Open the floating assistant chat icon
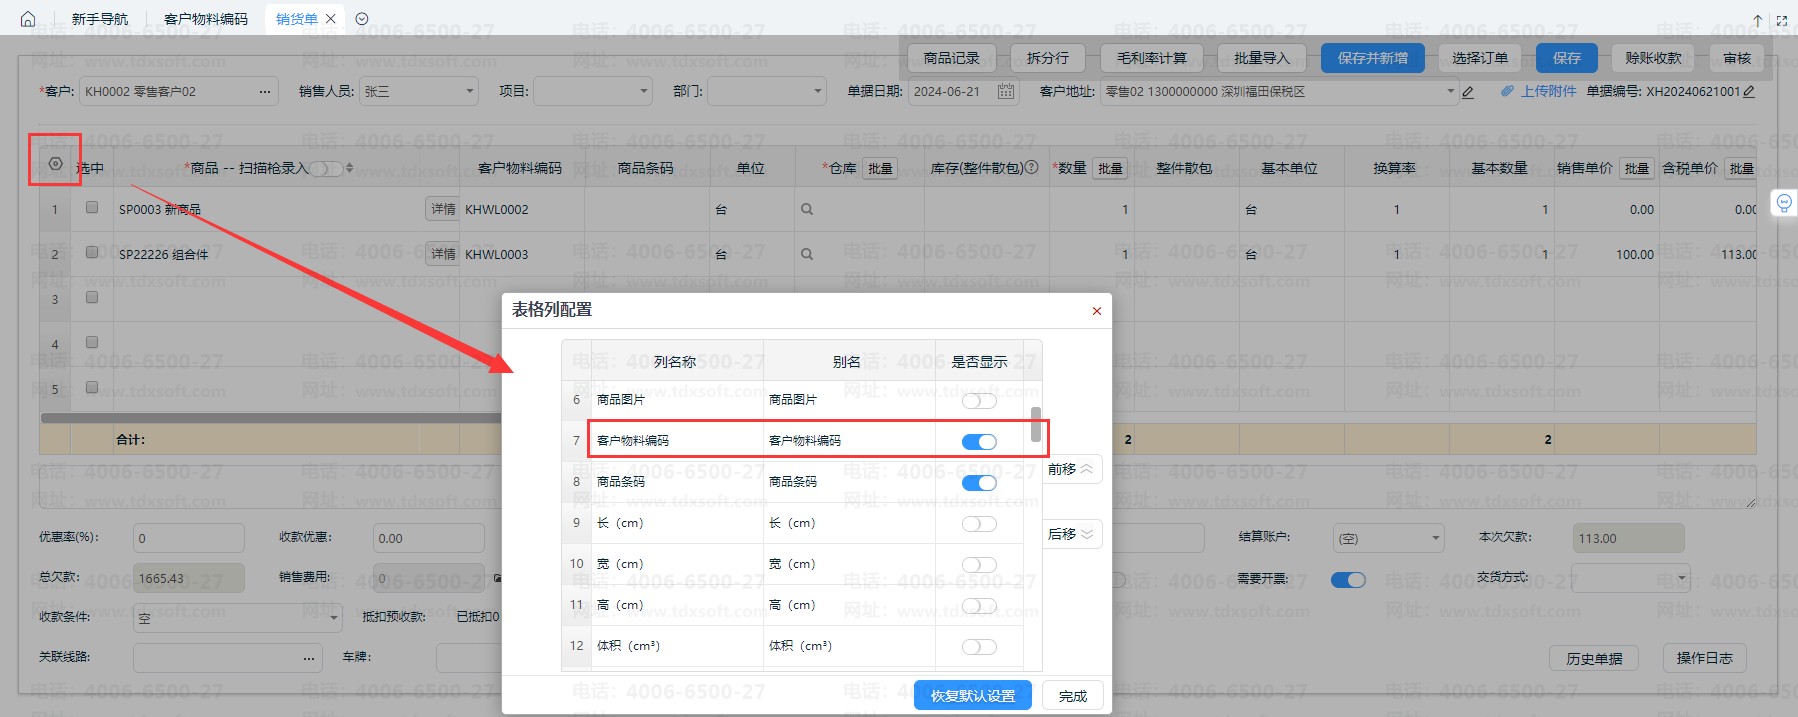The height and width of the screenshot is (717, 1798). 1783,204
